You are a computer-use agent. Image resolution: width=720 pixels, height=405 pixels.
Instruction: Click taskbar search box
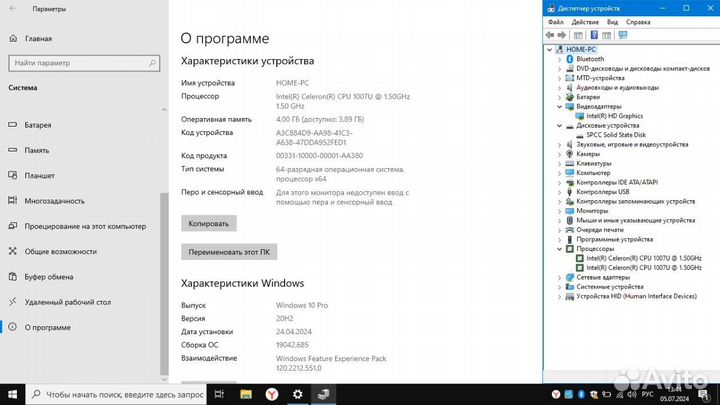coord(116,394)
